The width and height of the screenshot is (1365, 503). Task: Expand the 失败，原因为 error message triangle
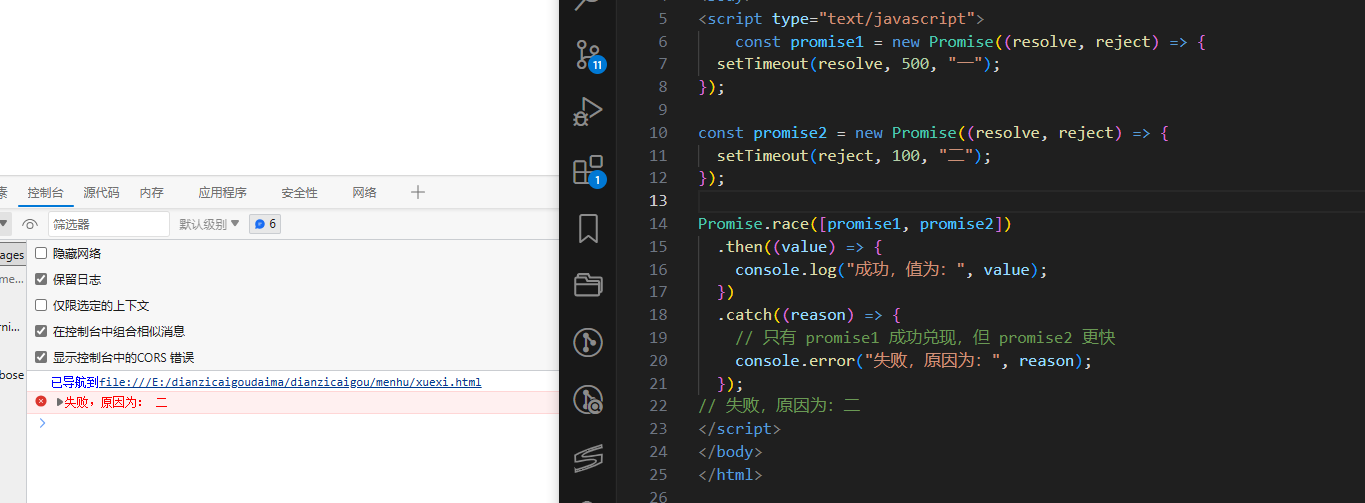pos(60,402)
